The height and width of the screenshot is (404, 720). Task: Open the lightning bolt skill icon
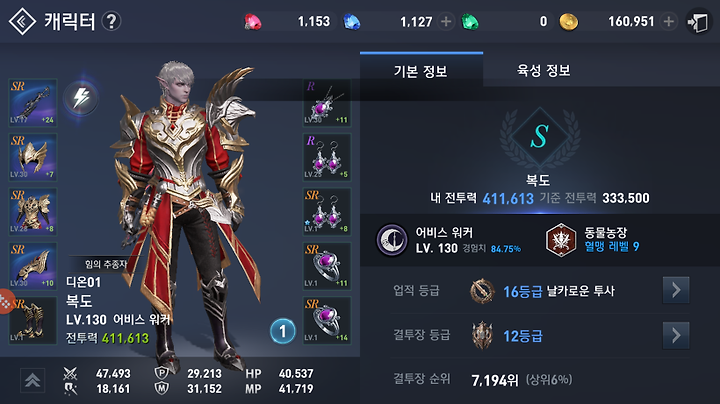tap(81, 98)
